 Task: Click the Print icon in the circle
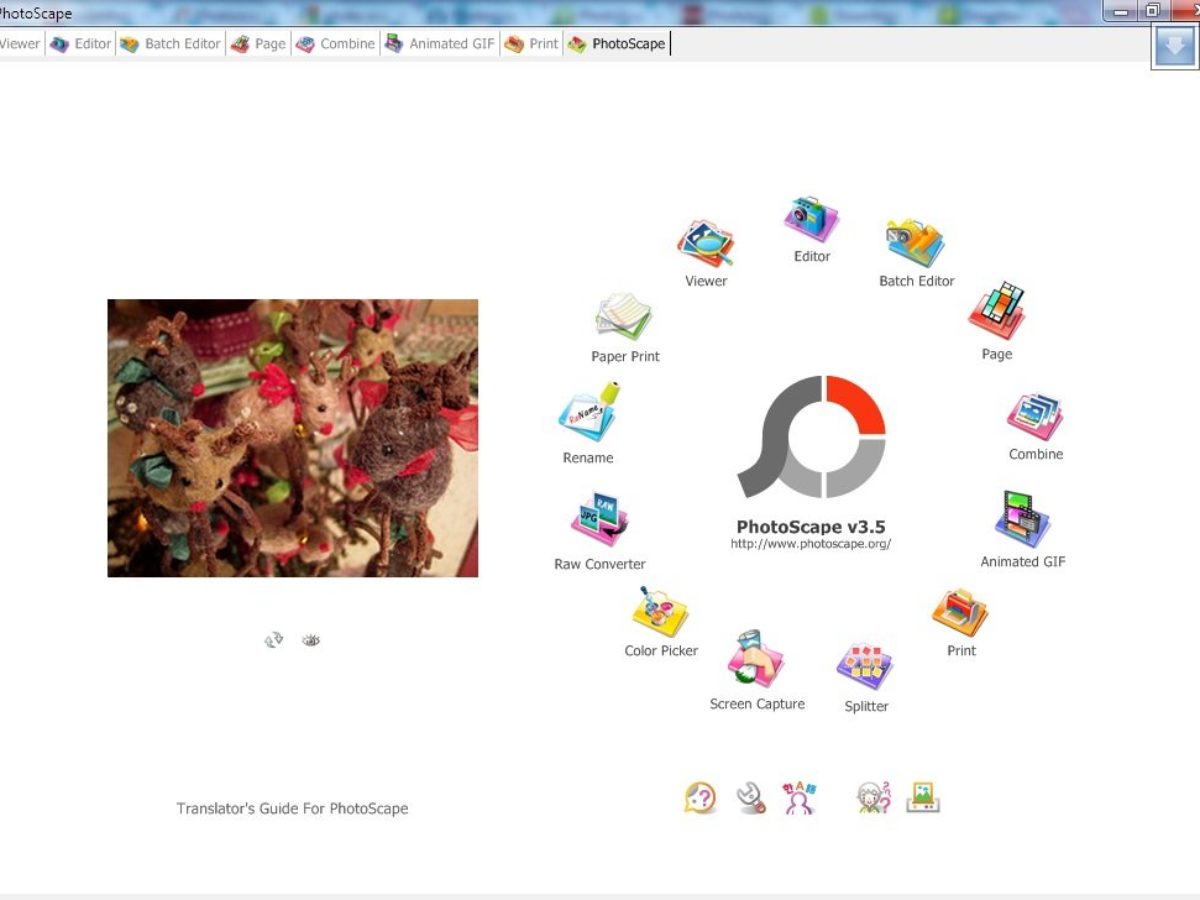pos(960,612)
